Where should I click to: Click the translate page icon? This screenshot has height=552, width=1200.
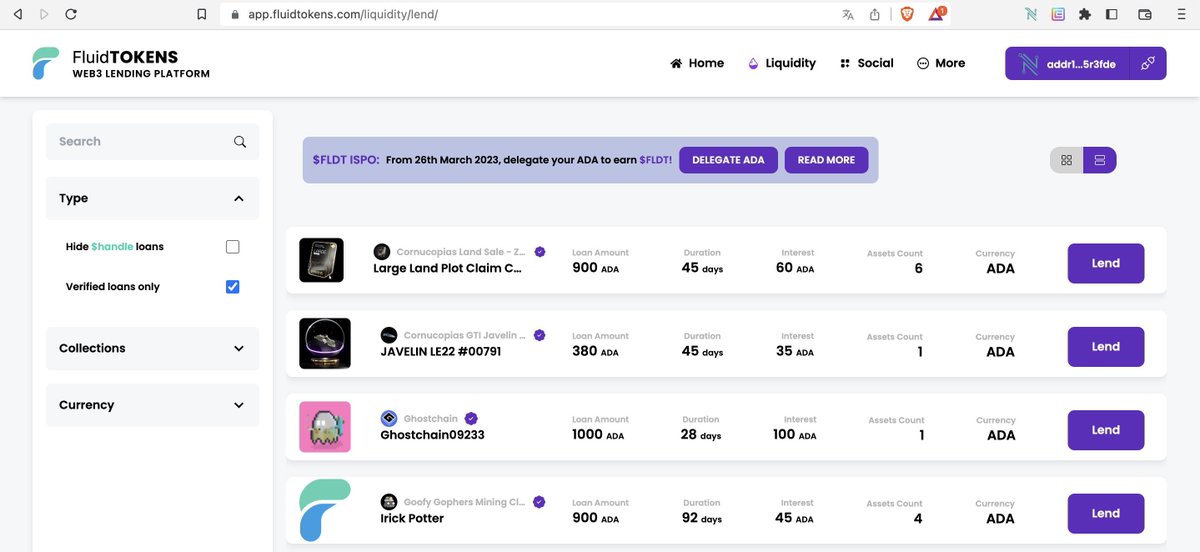coord(848,15)
